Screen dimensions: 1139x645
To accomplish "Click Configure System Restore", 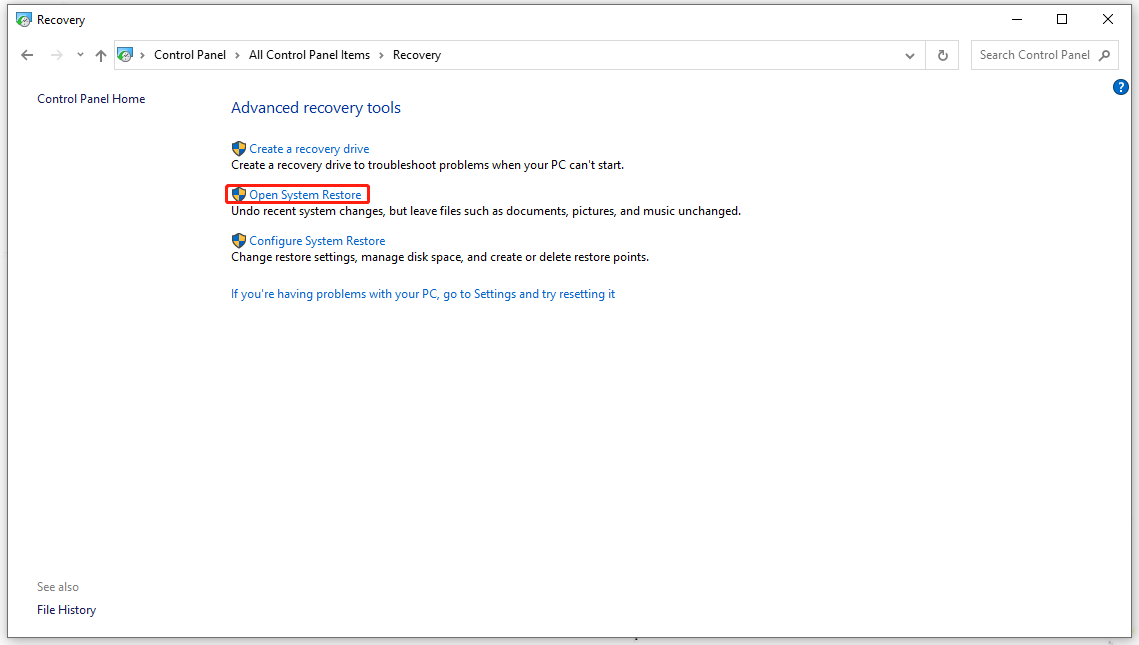I will tap(316, 240).
